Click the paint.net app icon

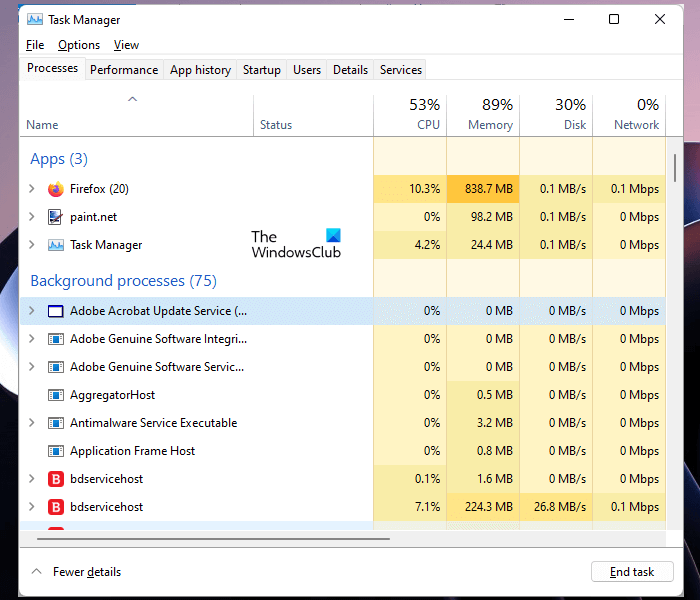point(56,217)
